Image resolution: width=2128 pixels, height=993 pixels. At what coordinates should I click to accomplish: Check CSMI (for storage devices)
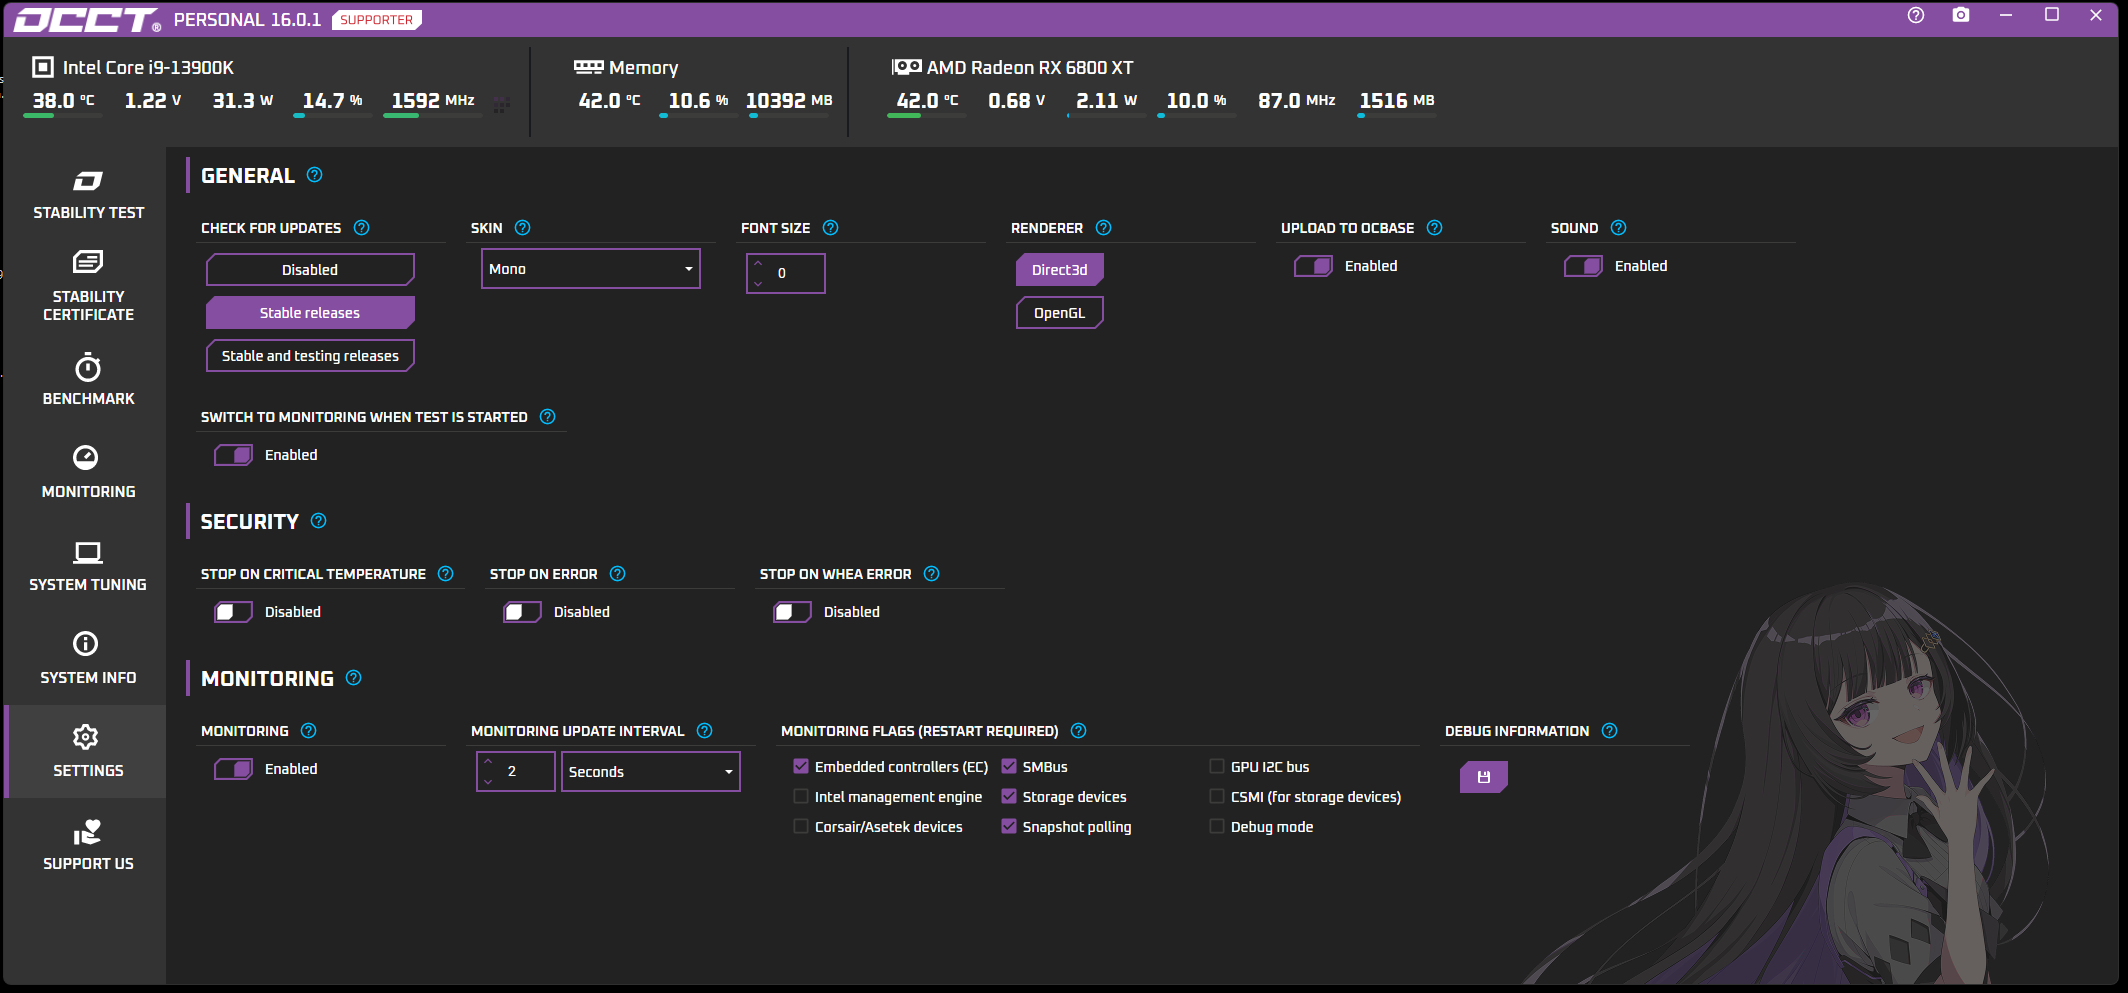tap(1217, 797)
